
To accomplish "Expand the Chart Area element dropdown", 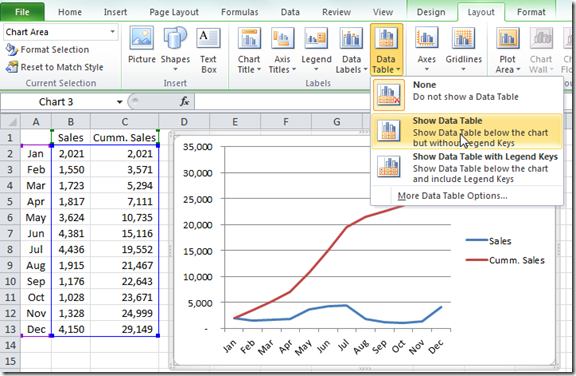I will pos(112,32).
